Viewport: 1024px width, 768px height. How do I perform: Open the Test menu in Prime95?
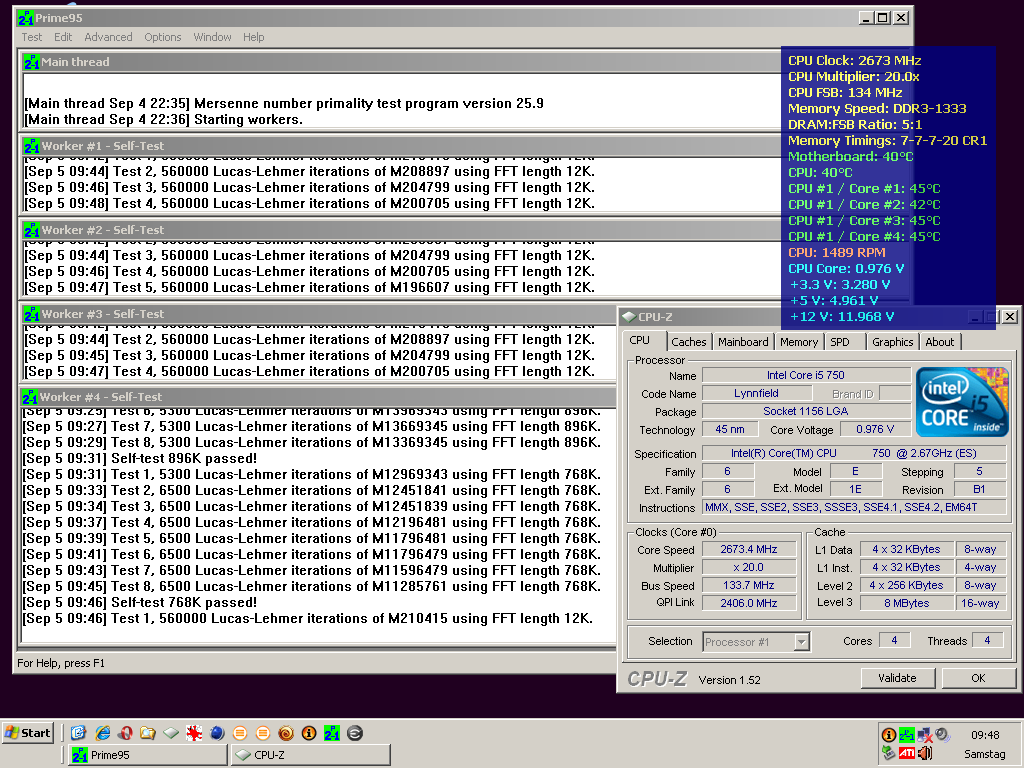(x=32, y=37)
